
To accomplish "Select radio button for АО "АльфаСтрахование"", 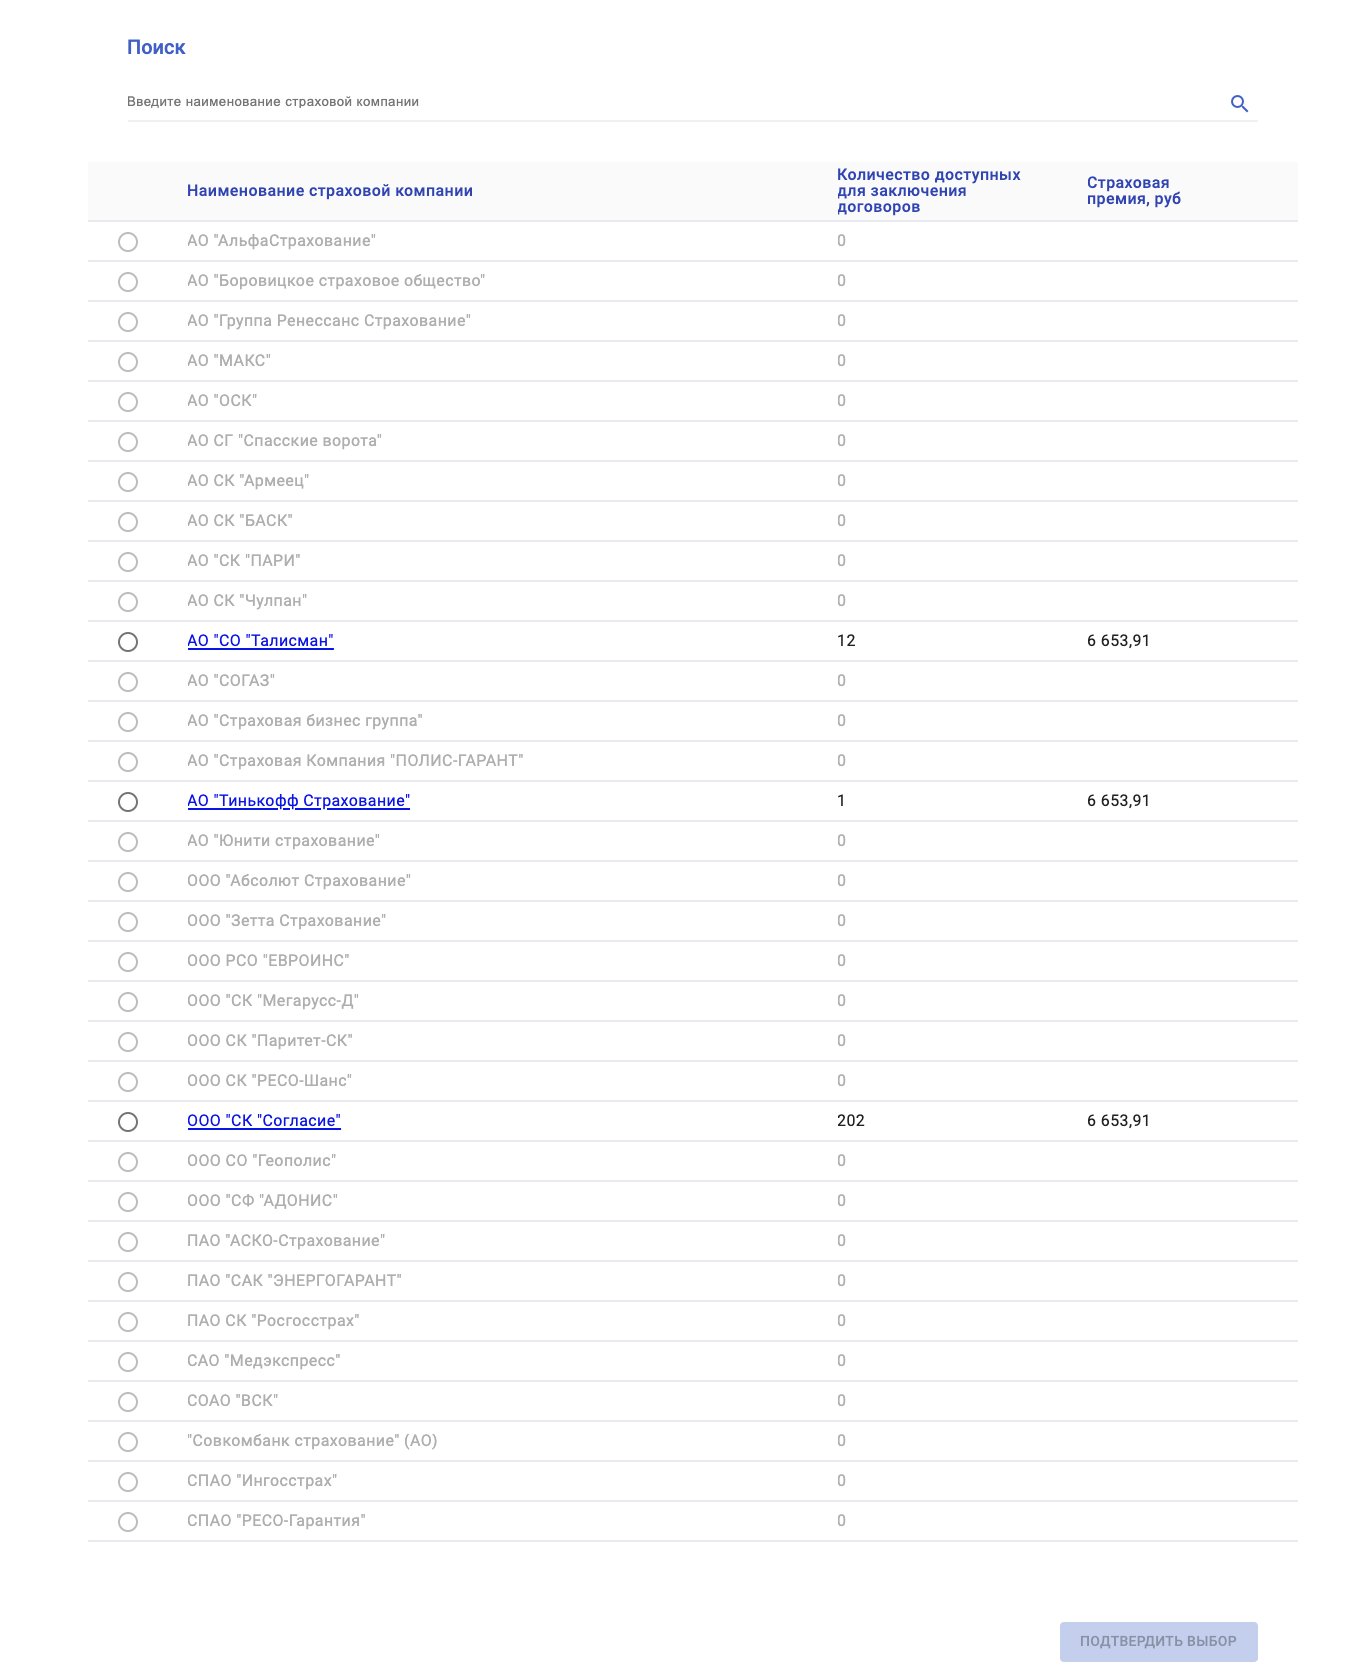I will (x=128, y=242).
